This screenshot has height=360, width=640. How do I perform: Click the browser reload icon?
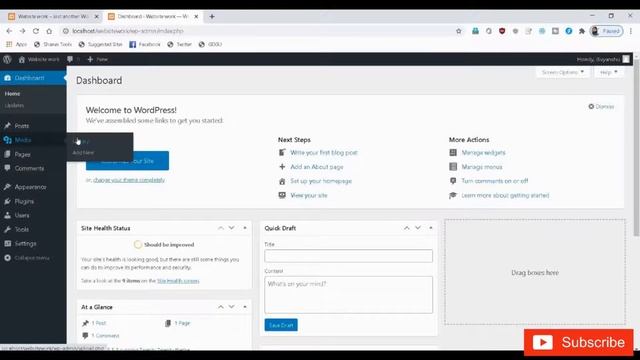pos(36,31)
